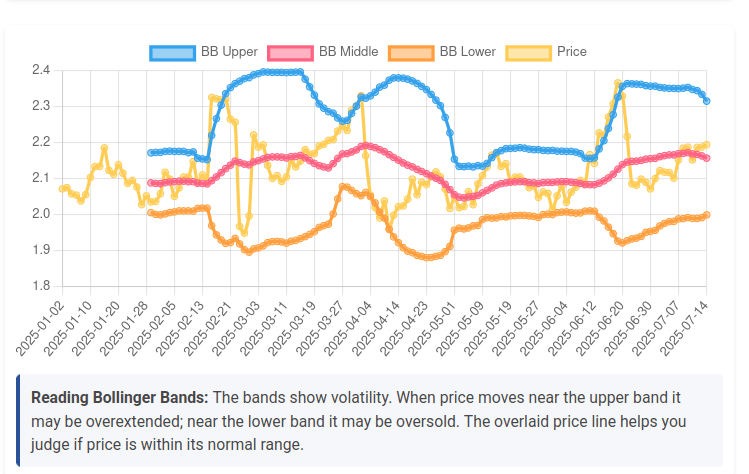Click the last BB Lower data point
Viewport: 749px width, 474px height.
707,215
